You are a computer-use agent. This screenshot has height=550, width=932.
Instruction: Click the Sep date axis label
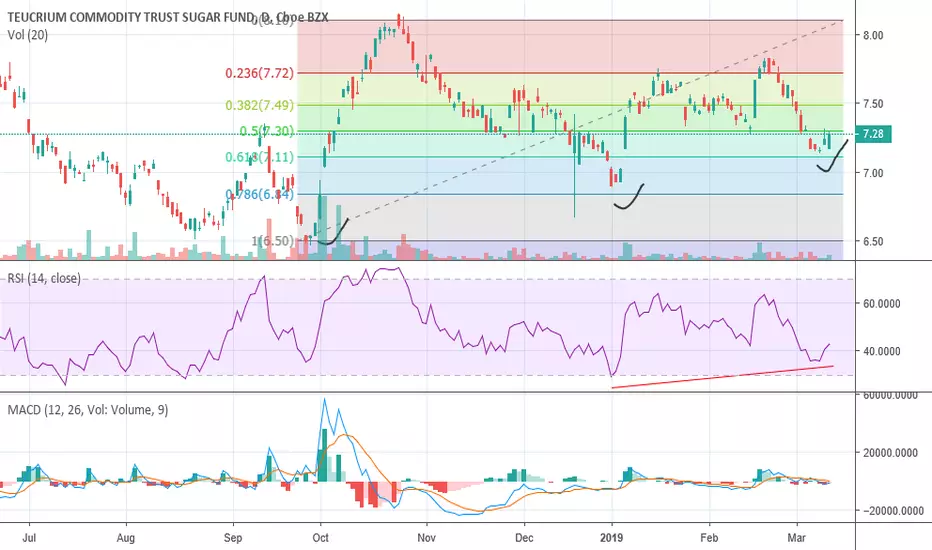pyautogui.click(x=233, y=538)
